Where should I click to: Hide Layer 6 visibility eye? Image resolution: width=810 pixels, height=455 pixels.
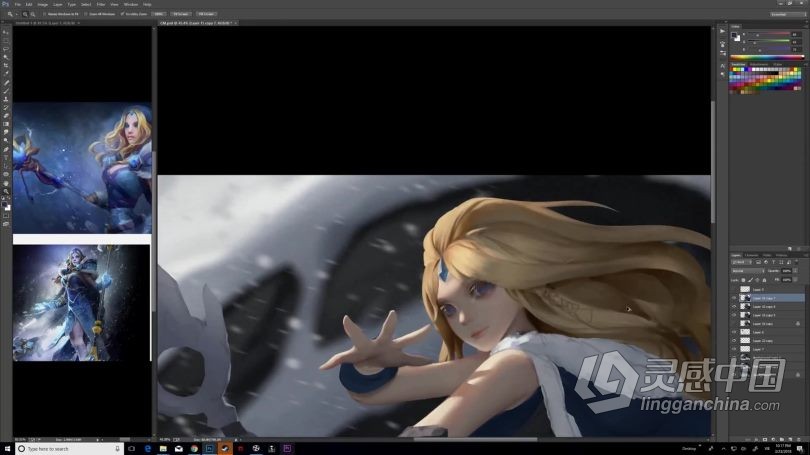[x=734, y=332]
